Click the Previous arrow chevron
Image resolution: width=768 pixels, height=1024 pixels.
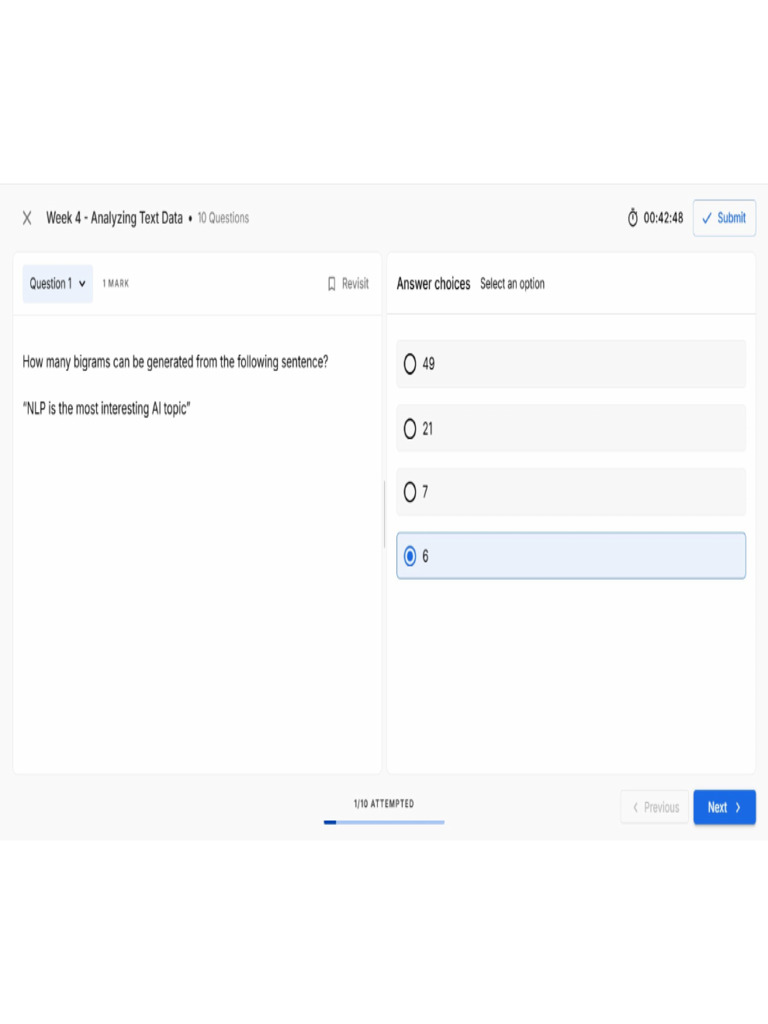[x=636, y=808]
